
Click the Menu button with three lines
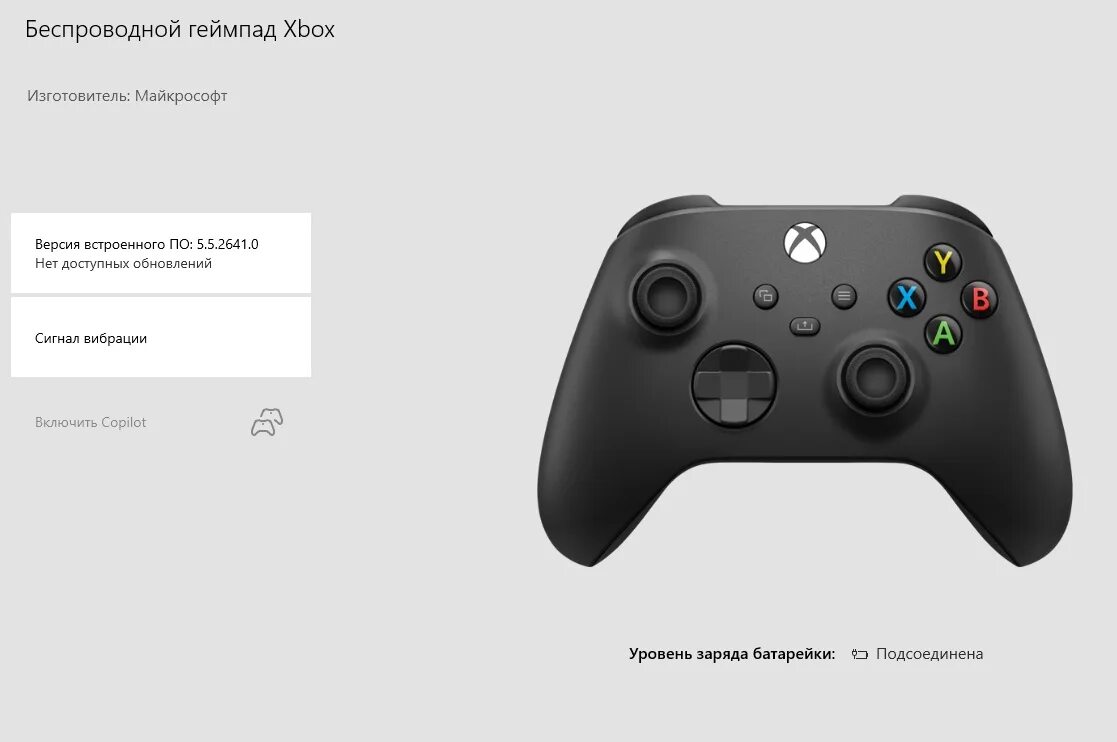(x=844, y=296)
